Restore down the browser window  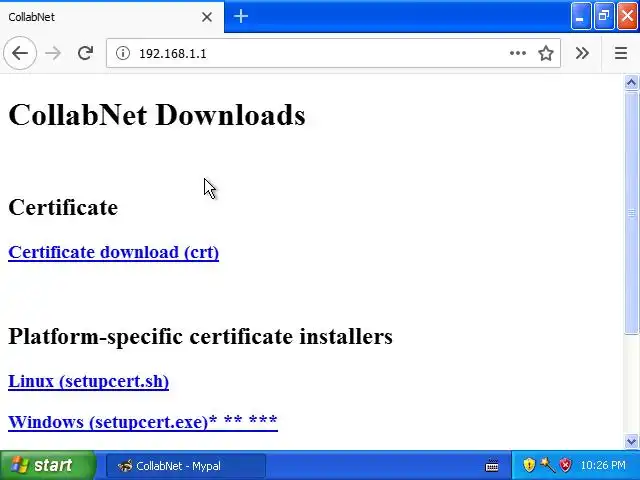point(604,16)
